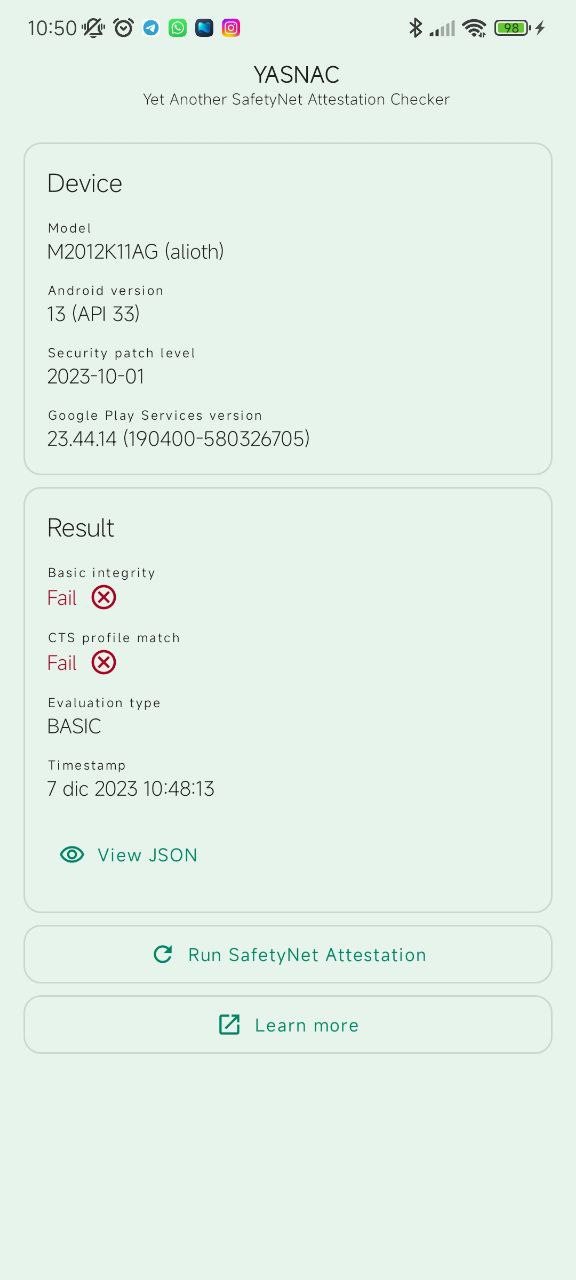Tap the refresh icon on Run SafetyNet Attestation
The width and height of the screenshot is (576, 1280).
(x=163, y=954)
